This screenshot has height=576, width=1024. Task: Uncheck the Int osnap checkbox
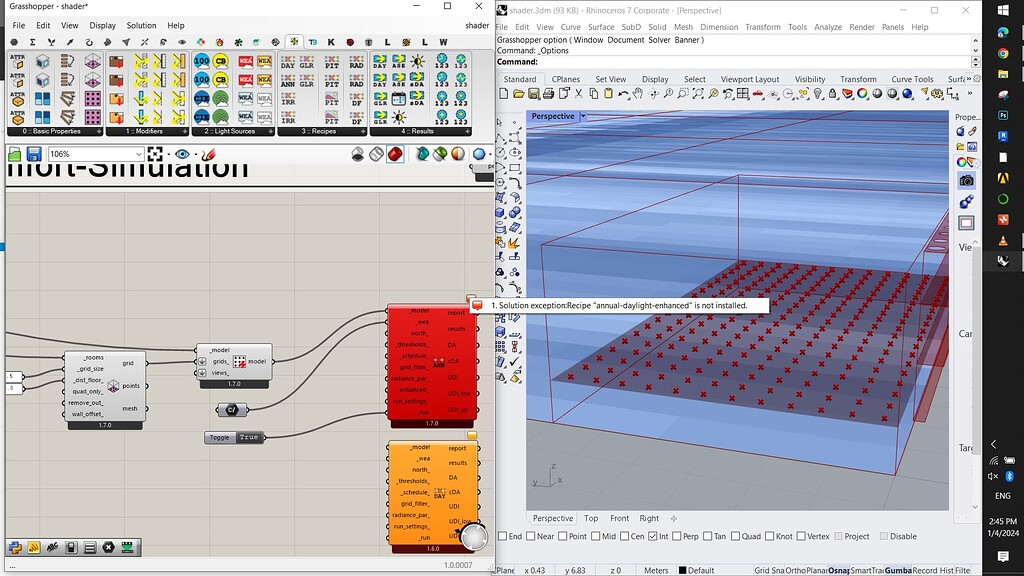click(652, 536)
